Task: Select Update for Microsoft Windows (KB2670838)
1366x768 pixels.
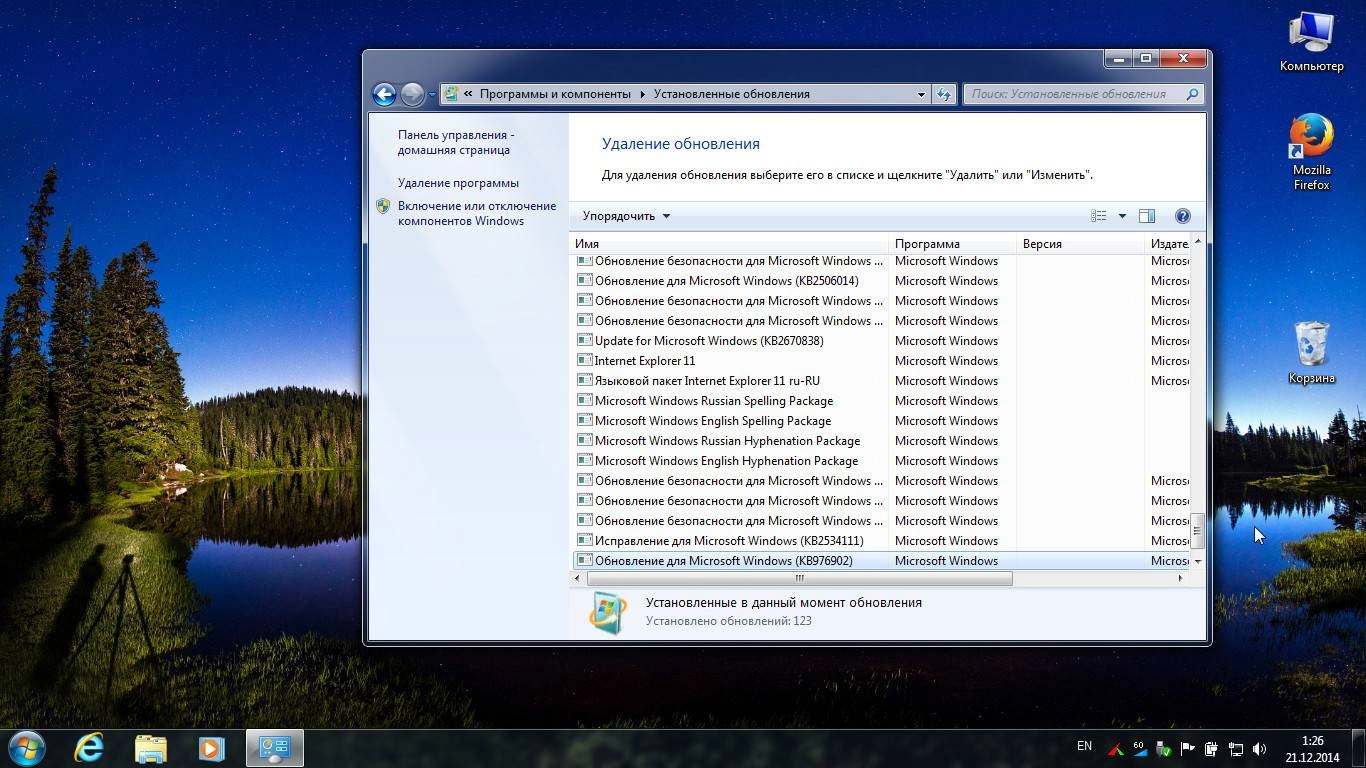Action: pyautogui.click(x=709, y=341)
